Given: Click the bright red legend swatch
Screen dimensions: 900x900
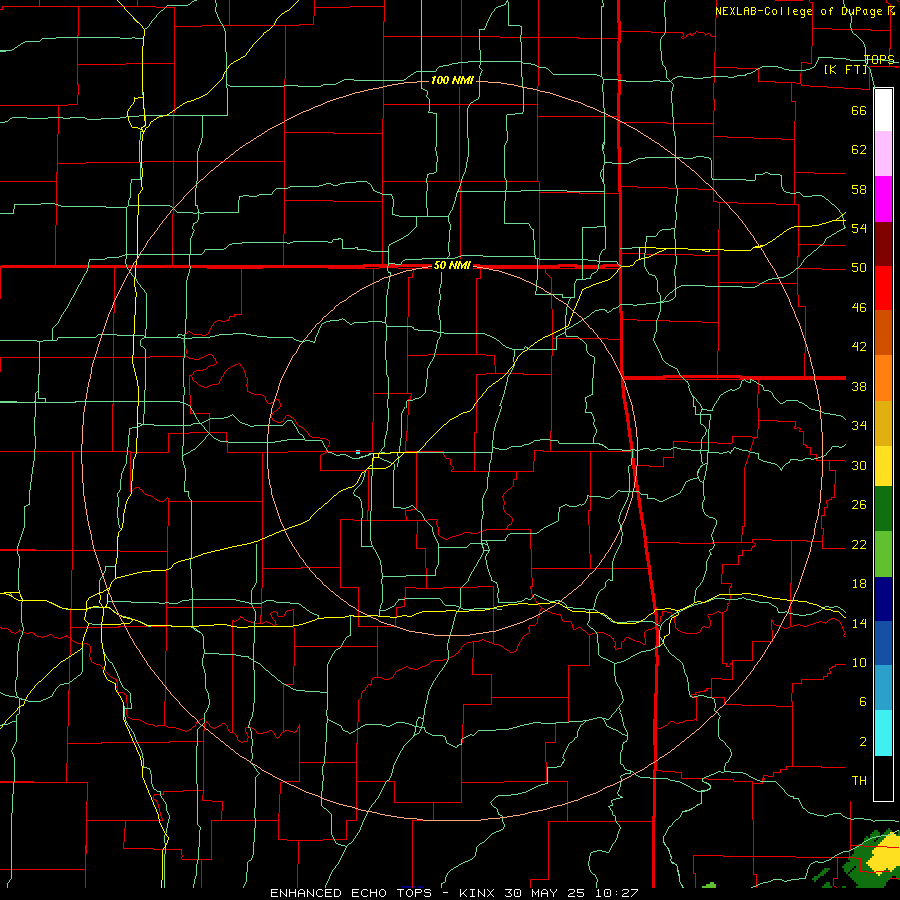Looking at the screenshot, I should pyautogui.click(x=883, y=288).
